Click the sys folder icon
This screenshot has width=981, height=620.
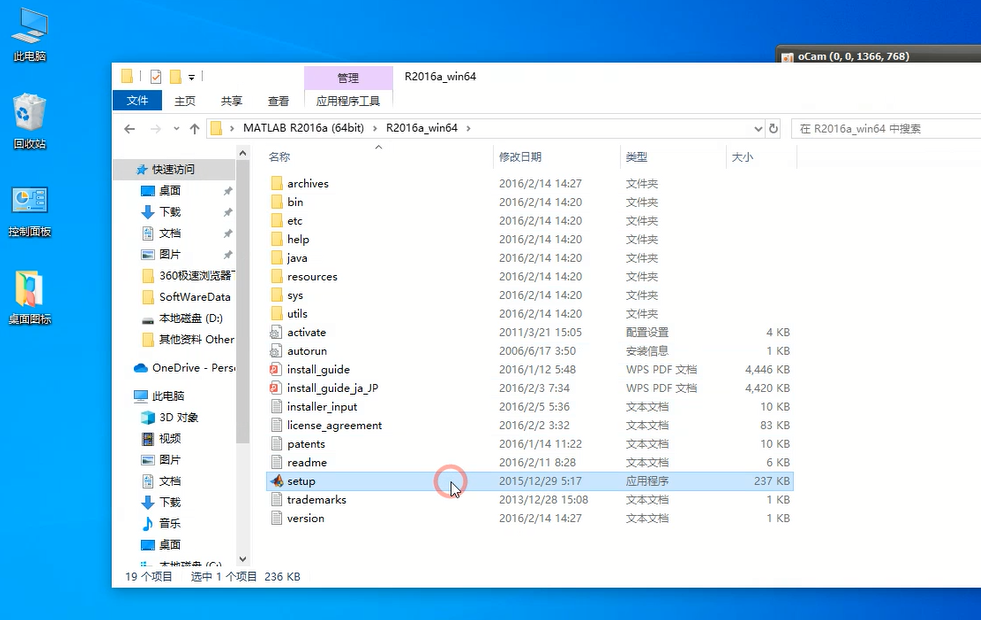click(x=277, y=295)
